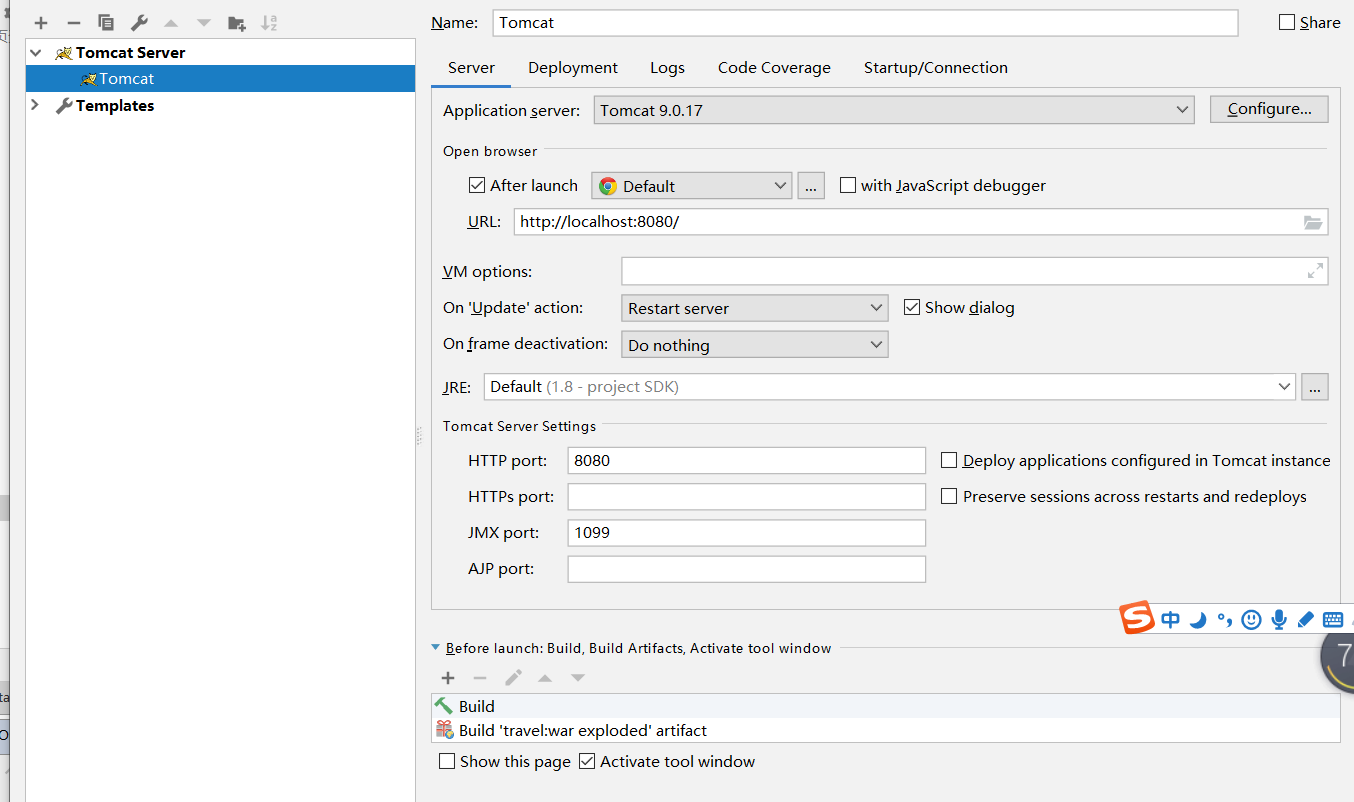1354x802 pixels.
Task: Collapse Before launch section triangle
Action: pyautogui.click(x=436, y=648)
